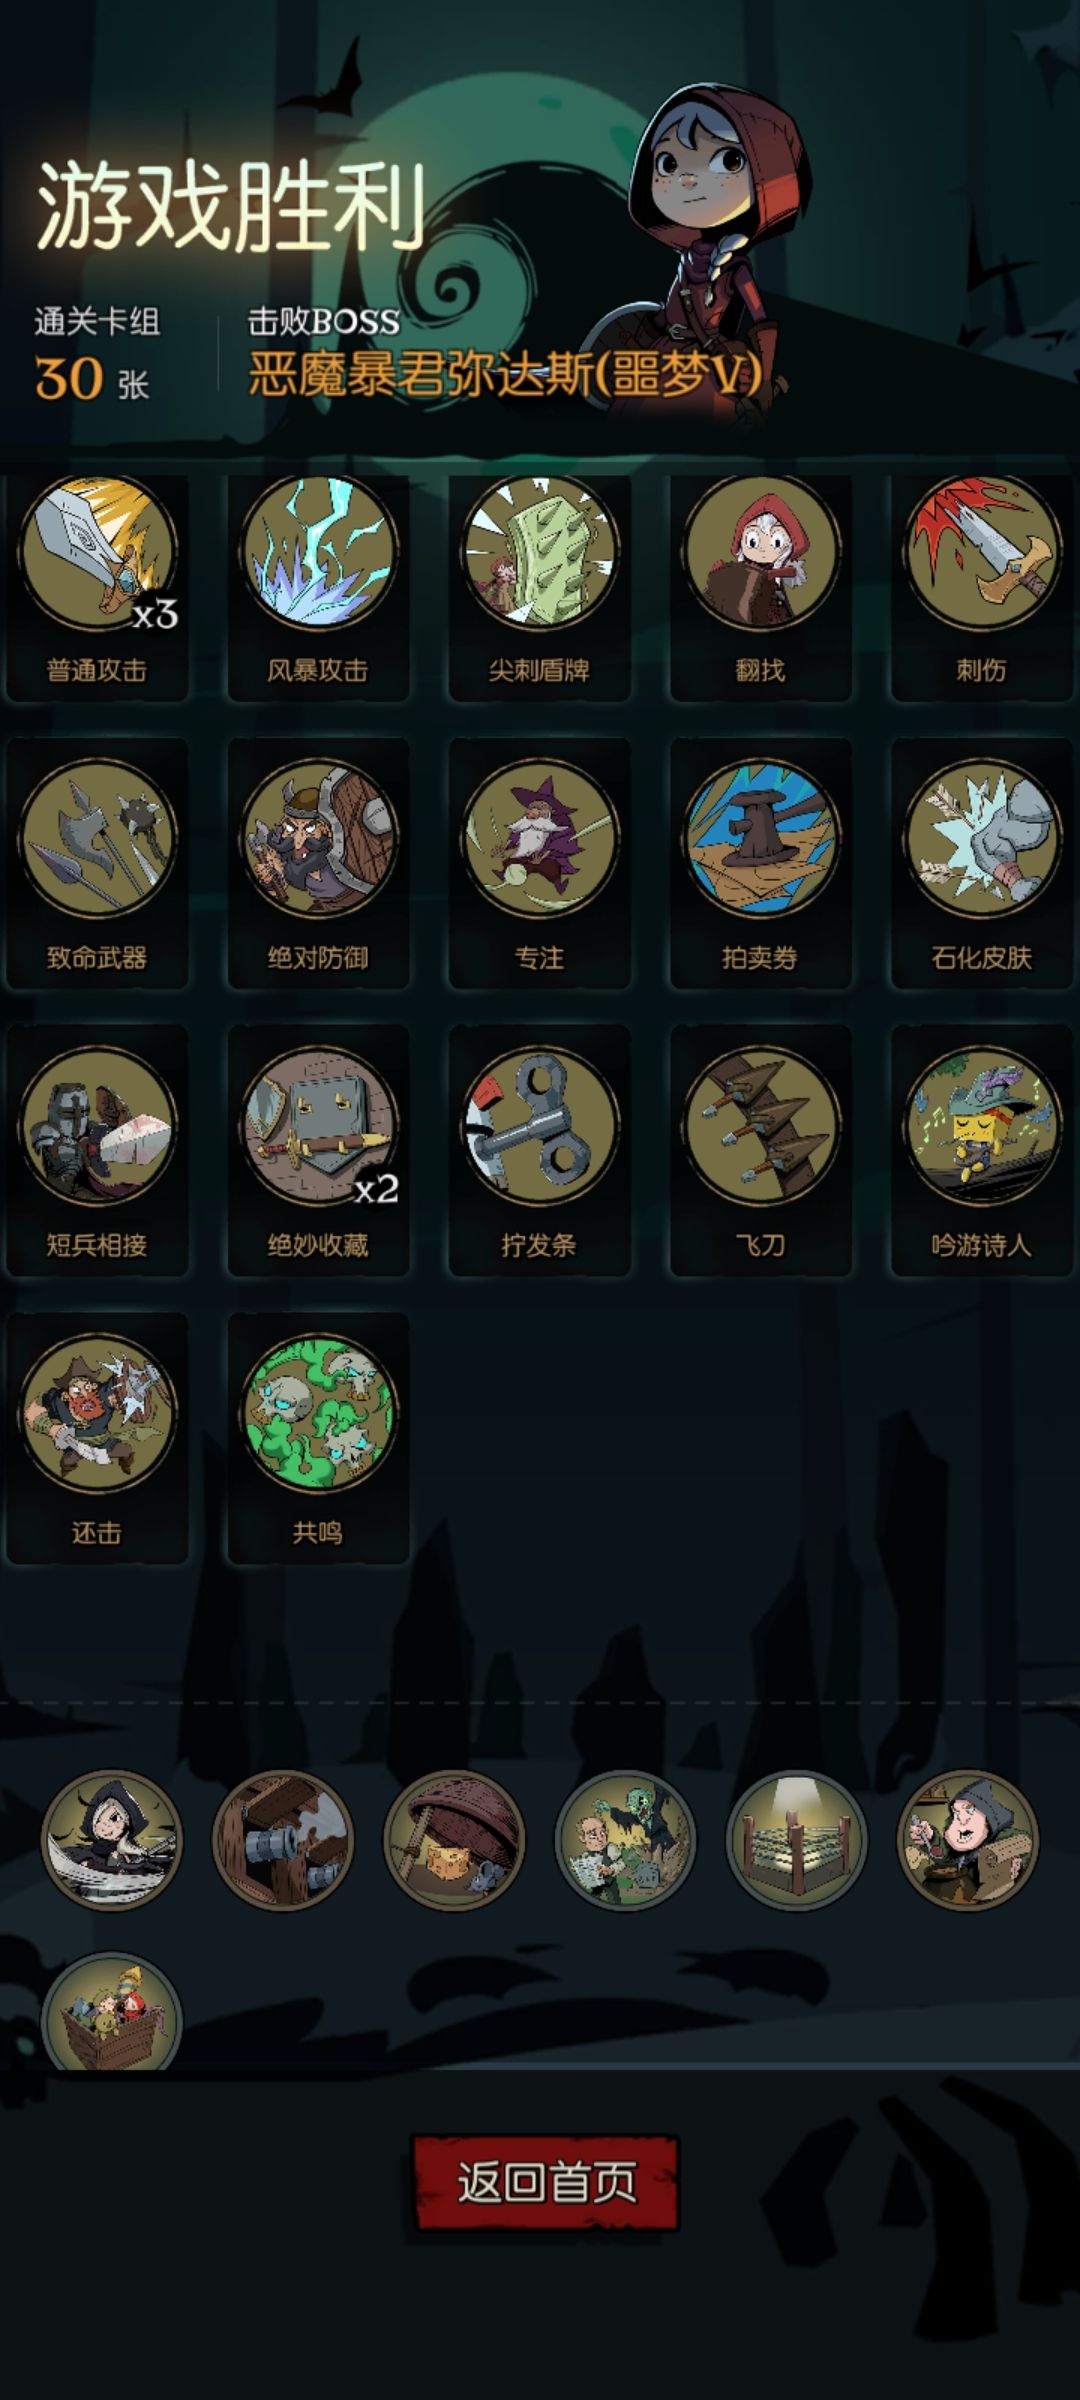Tap the 共鸣 green skulls card
Viewport: 1080px width, 2400px height.
318,1438
